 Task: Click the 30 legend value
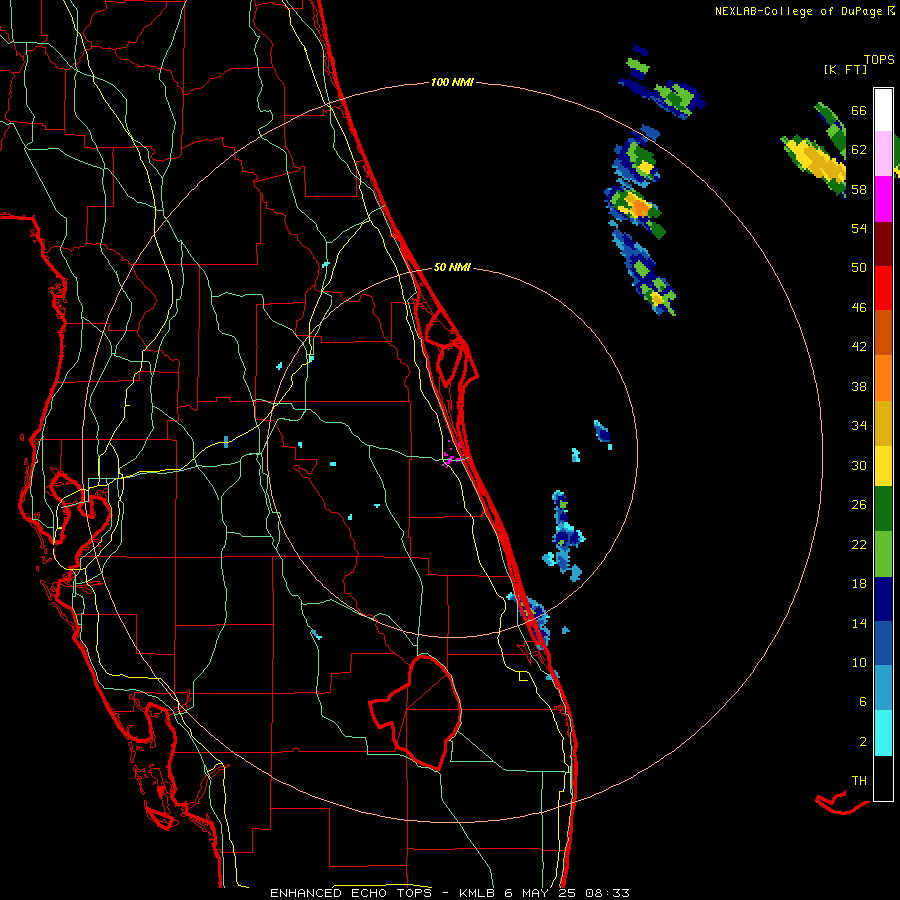pos(859,465)
